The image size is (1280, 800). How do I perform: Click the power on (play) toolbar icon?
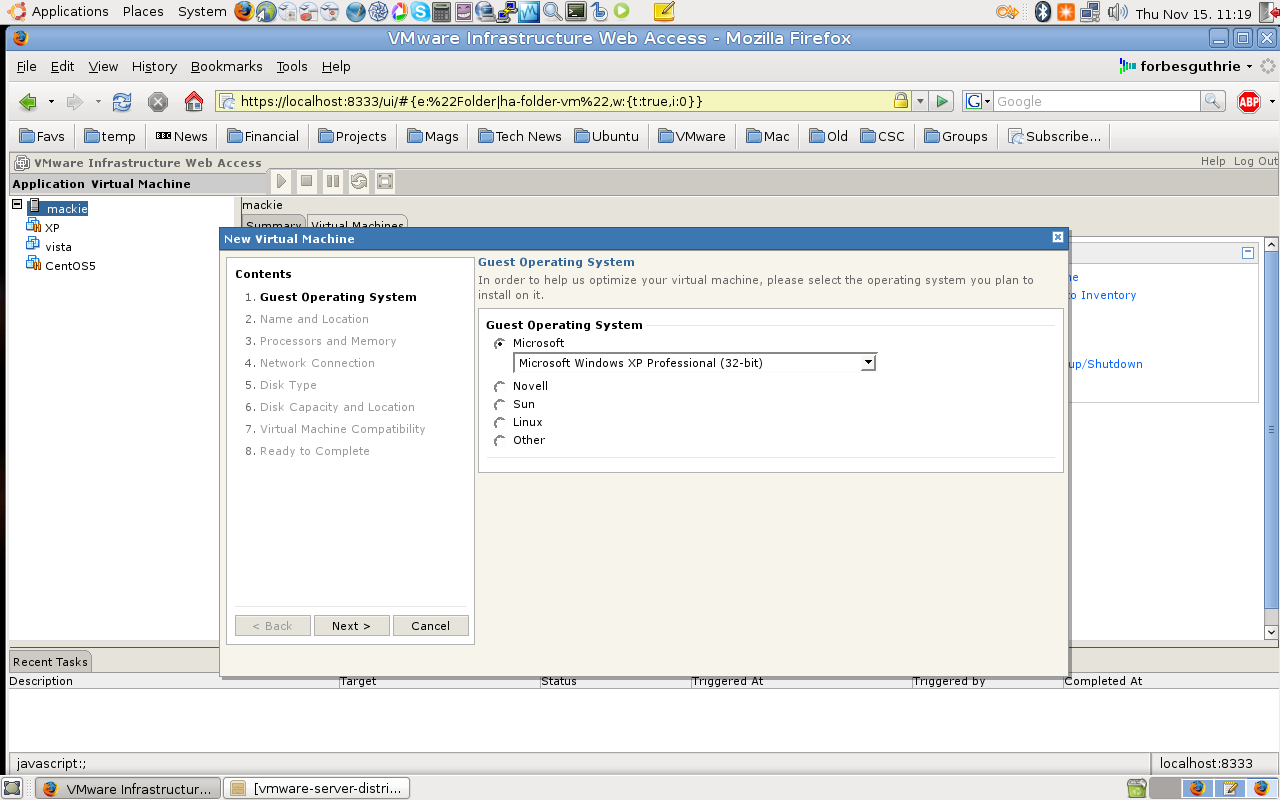282,181
